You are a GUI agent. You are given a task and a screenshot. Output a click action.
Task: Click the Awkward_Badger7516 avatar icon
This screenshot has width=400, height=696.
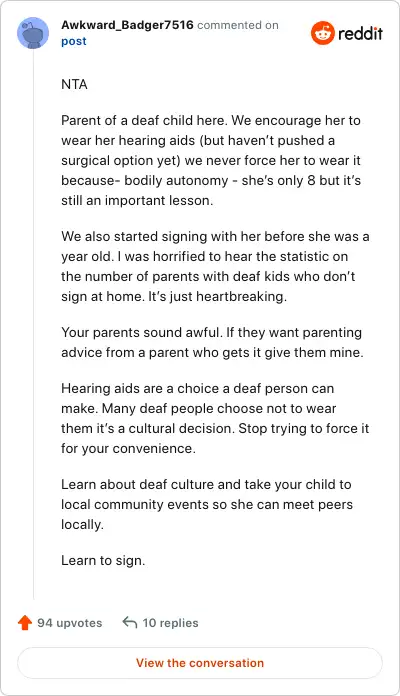tap(33, 33)
